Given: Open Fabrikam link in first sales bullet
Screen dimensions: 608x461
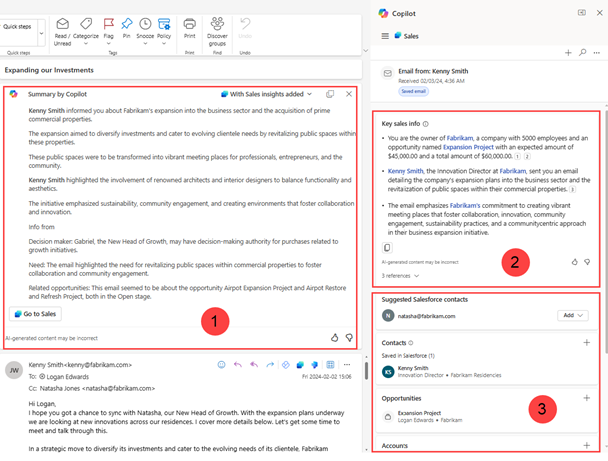Looking at the screenshot, I should click(x=460, y=138).
